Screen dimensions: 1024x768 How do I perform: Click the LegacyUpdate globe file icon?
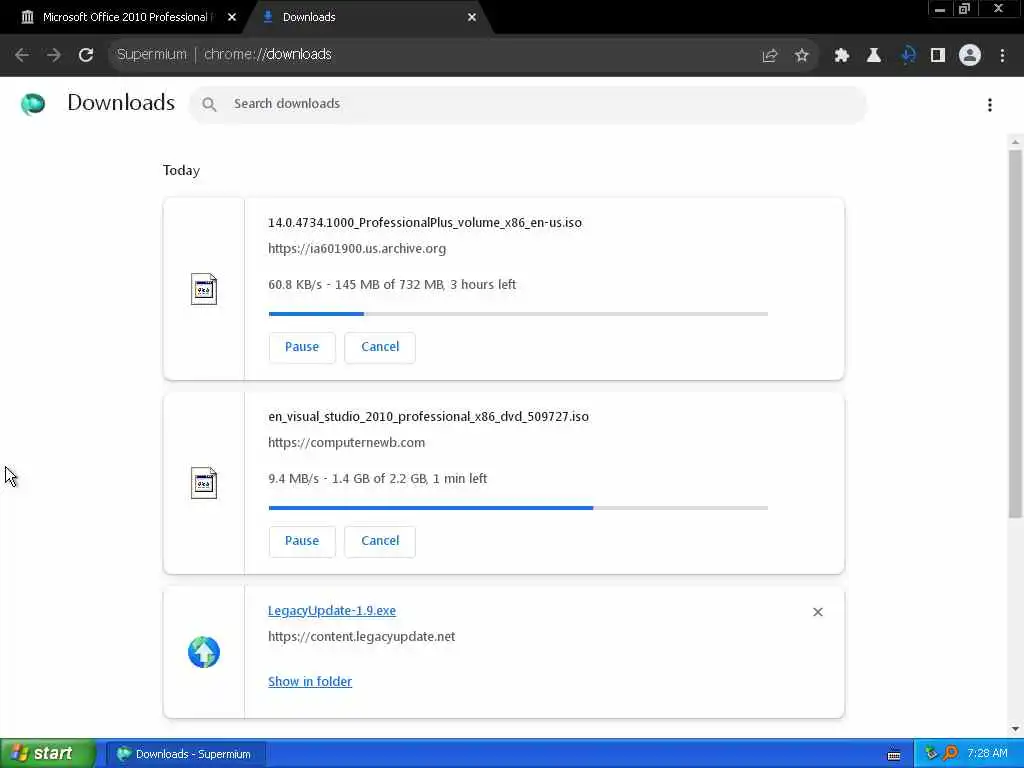[x=204, y=652]
